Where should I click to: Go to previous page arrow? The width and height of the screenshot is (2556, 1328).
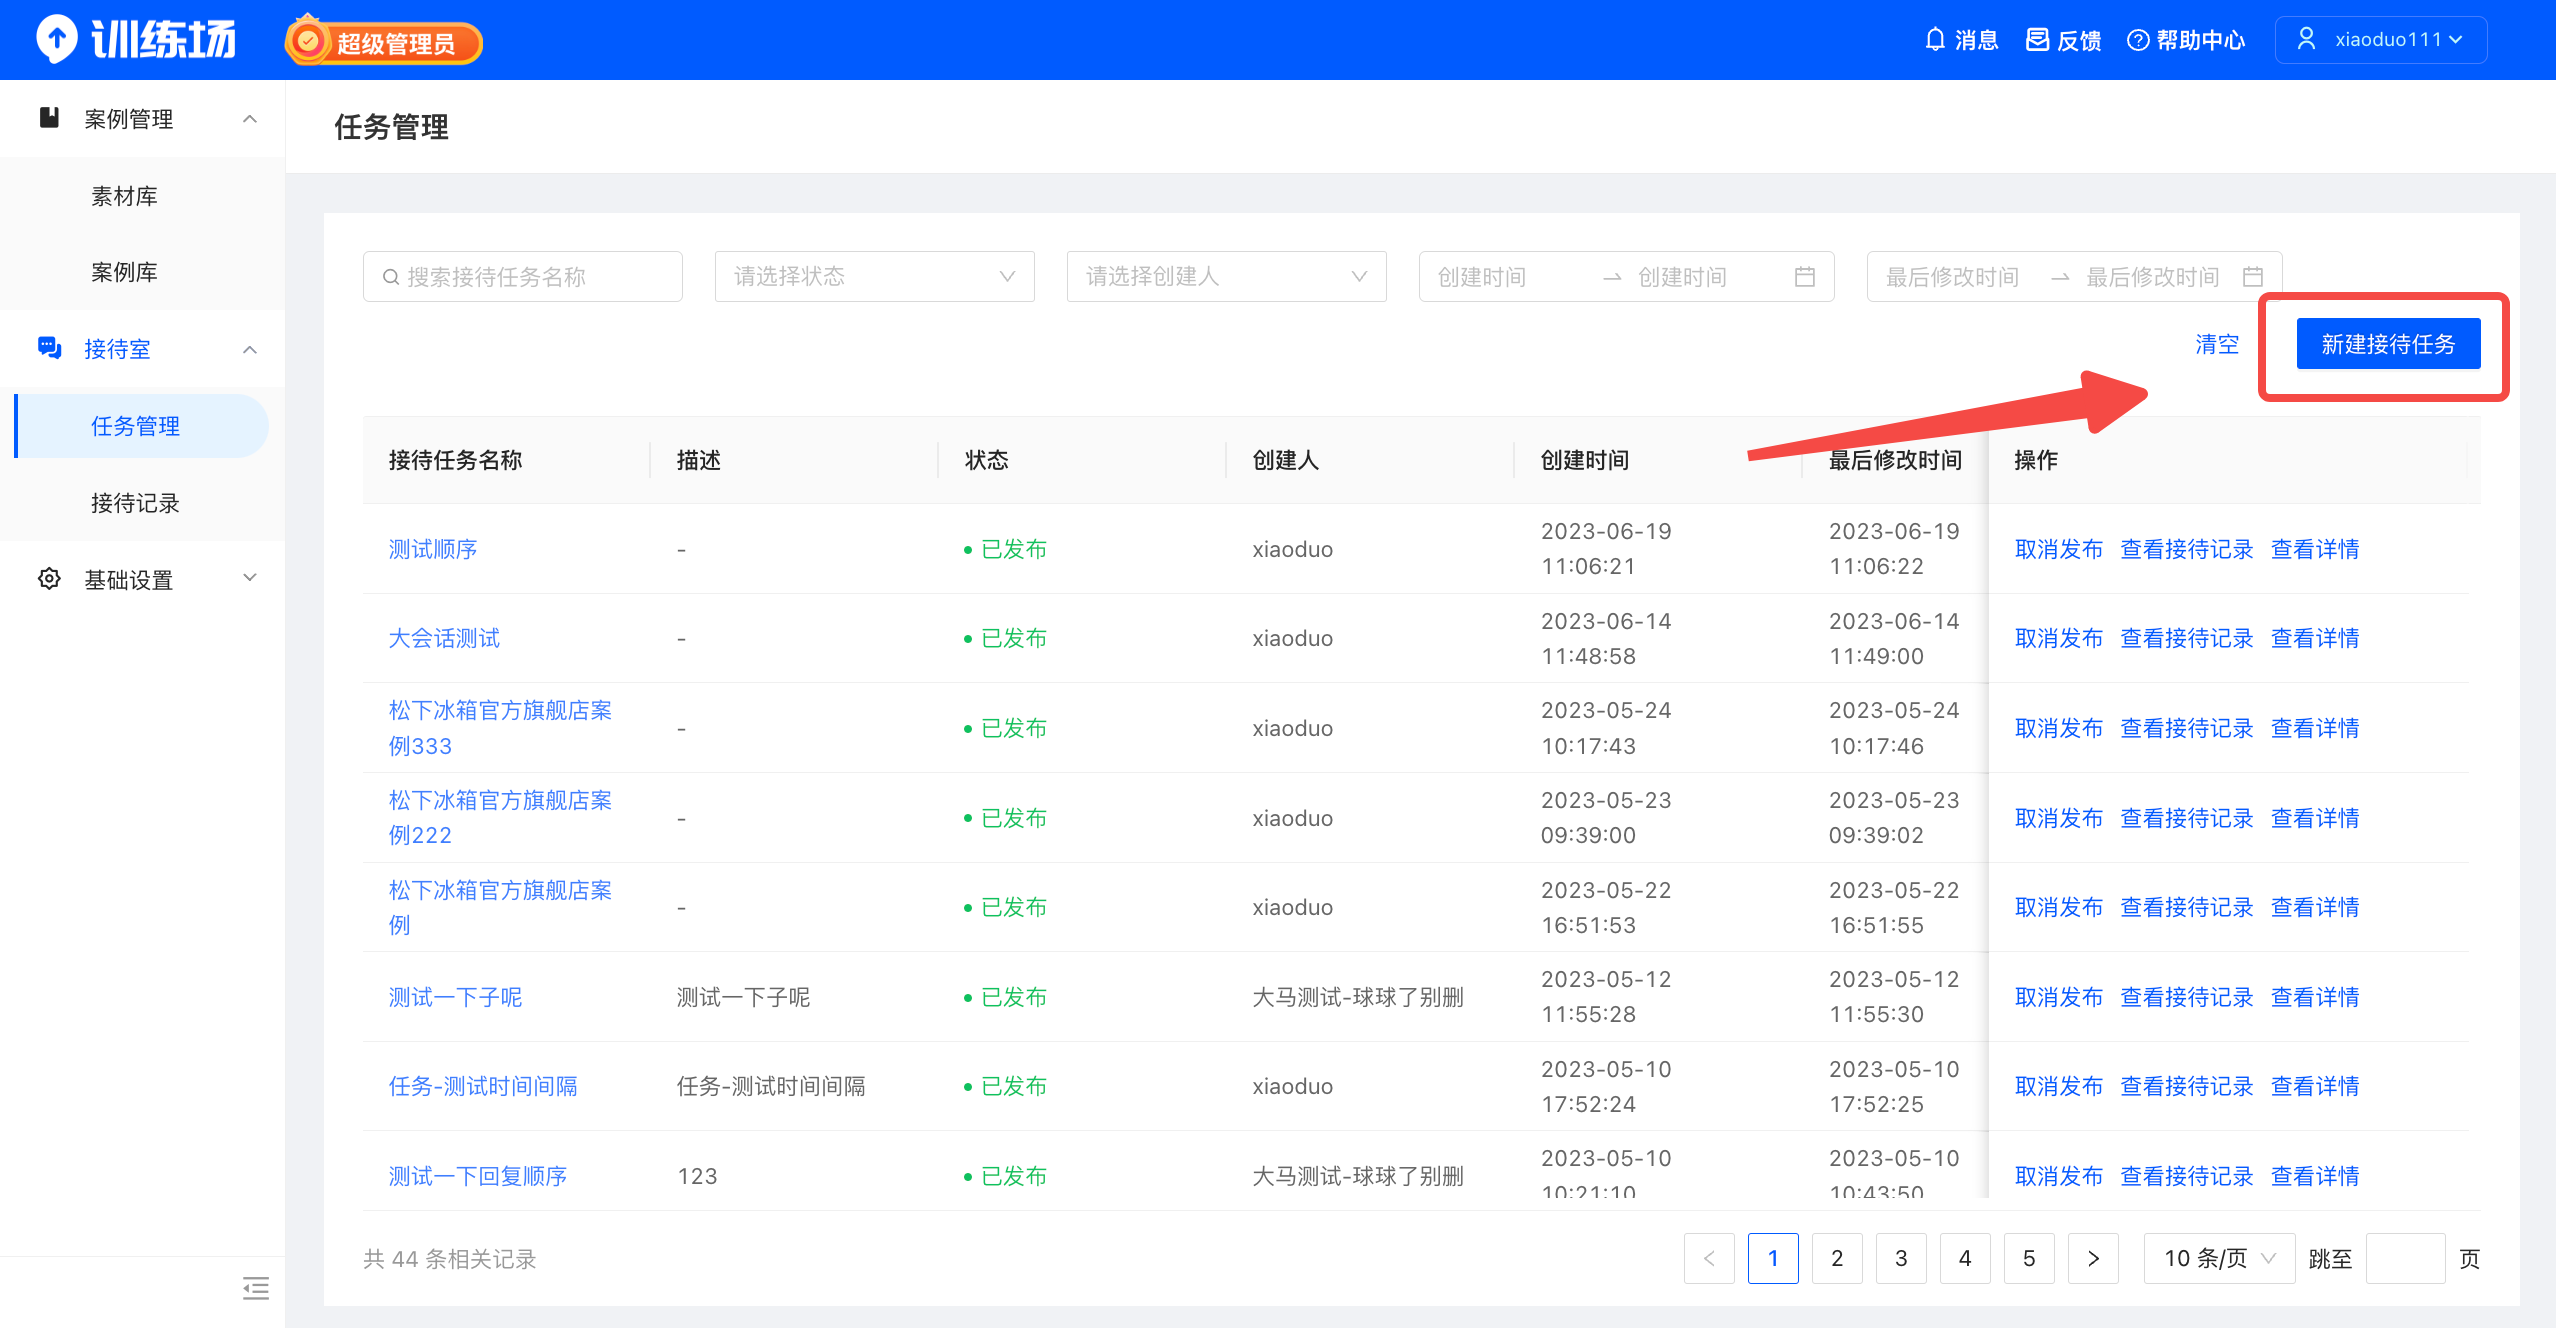(x=1709, y=1258)
